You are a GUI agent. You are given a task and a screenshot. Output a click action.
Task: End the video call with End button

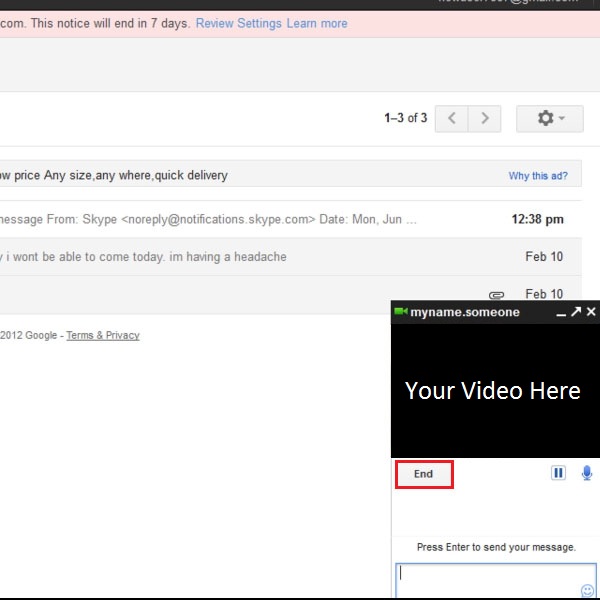point(424,474)
